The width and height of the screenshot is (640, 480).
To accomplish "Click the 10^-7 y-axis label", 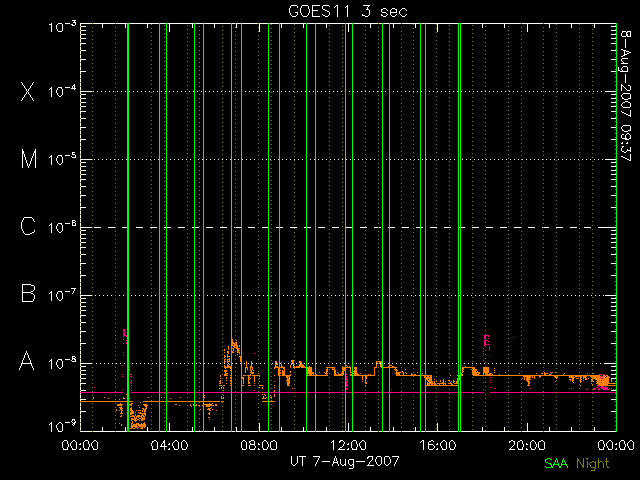I will 62,295.
